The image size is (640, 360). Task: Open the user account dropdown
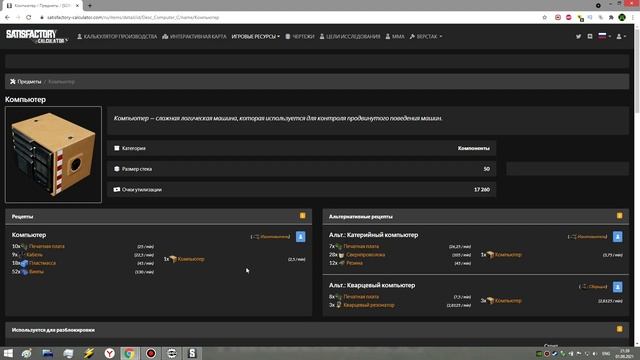621,36
